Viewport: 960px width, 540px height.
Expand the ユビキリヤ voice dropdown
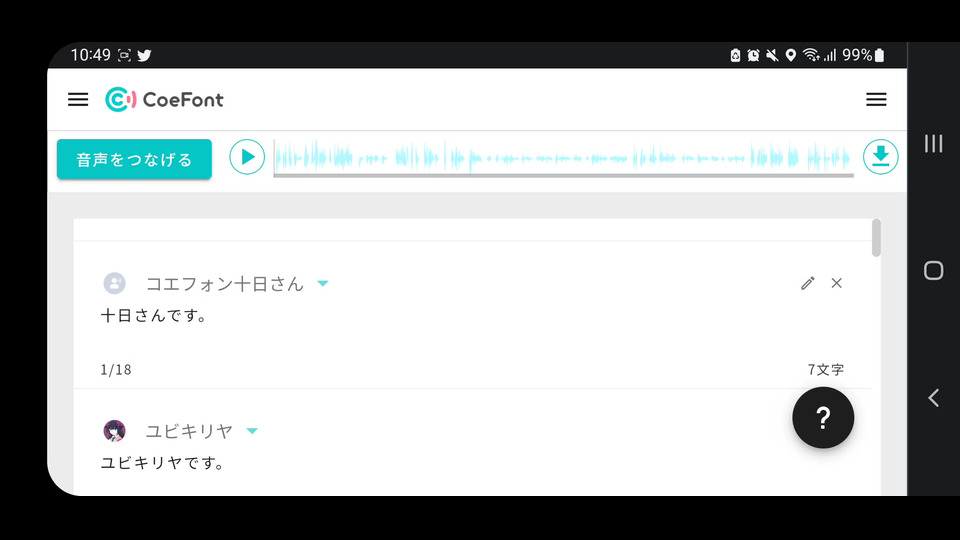252,431
